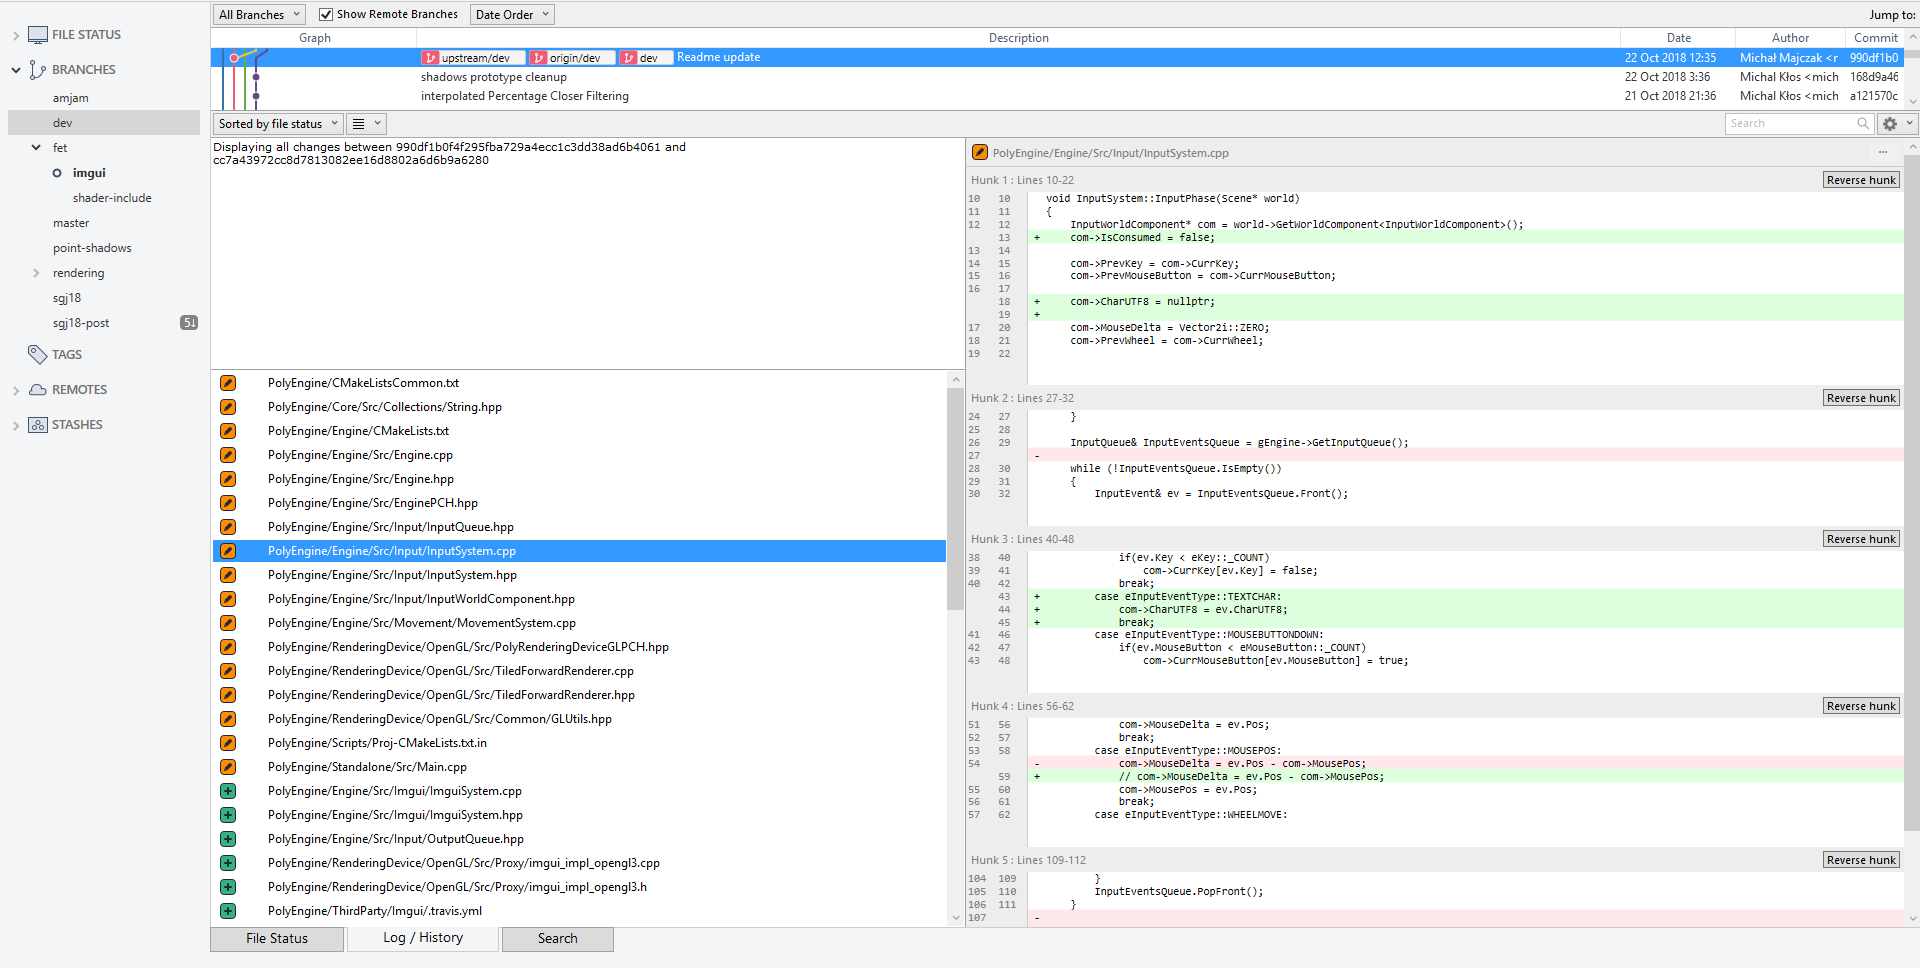Click the modified icon beside MovementSystem.cpp
Image resolution: width=1920 pixels, height=968 pixels.
pyautogui.click(x=228, y=623)
